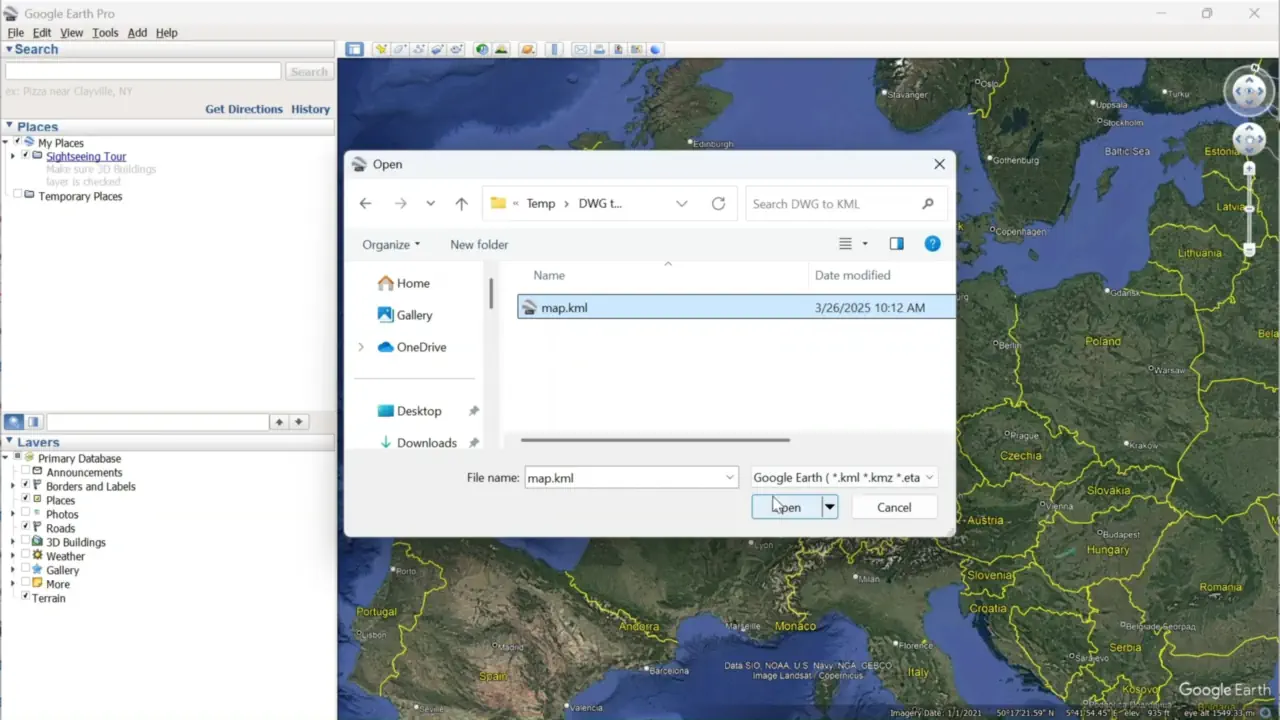
Task: Enable the Announcements layer checkbox
Action: [25, 472]
